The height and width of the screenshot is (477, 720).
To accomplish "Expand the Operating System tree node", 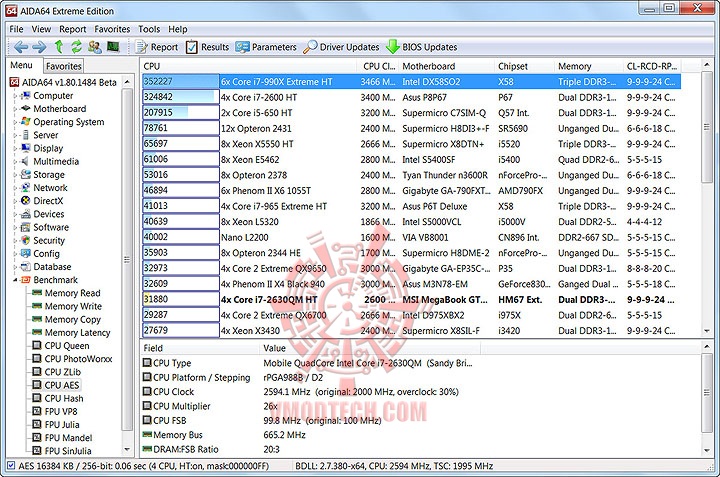I will click(15, 122).
